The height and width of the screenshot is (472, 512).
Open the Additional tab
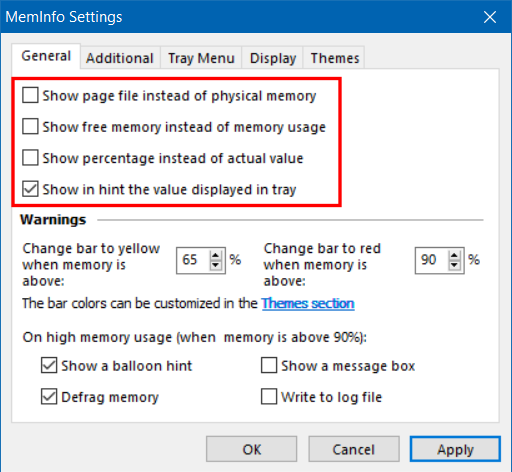(x=120, y=58)
